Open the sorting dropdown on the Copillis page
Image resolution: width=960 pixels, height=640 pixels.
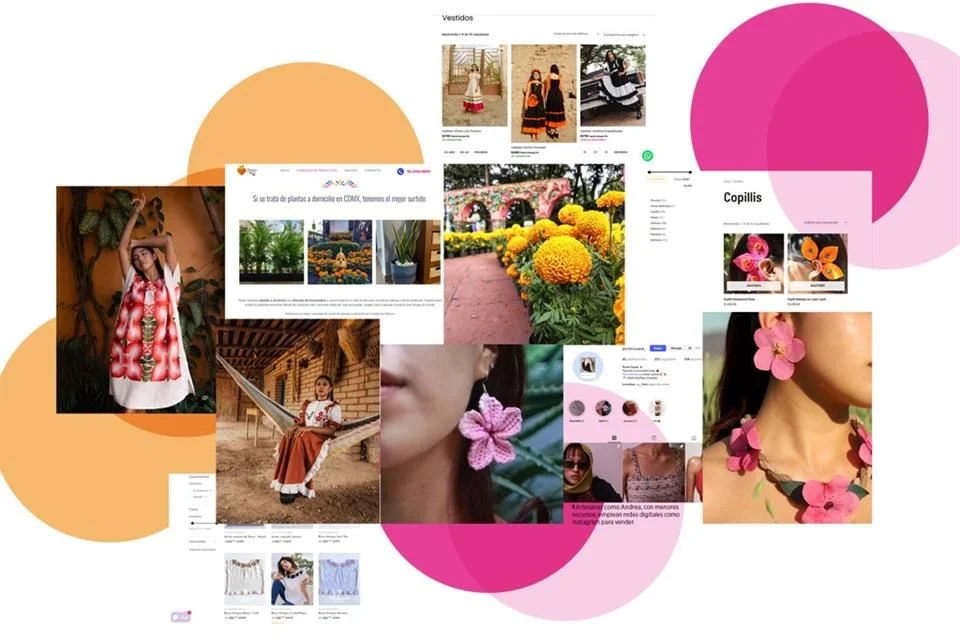click(824, 222)
